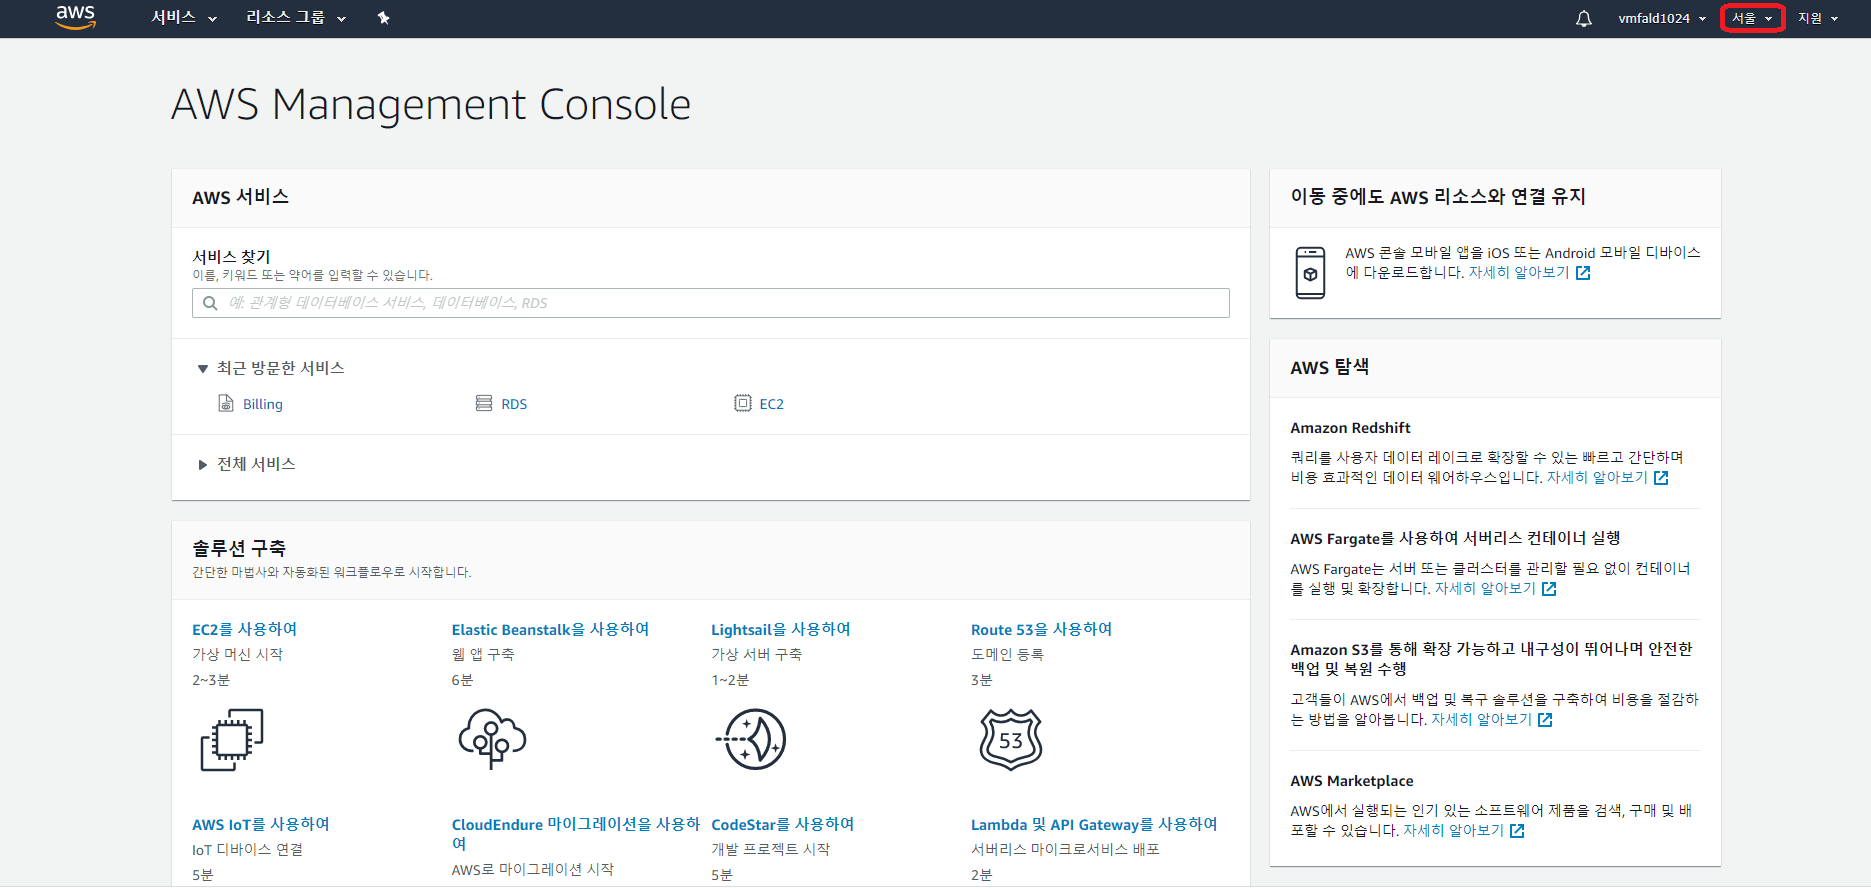The height and width of the screenshot is (889, 1871).
Task: Click the AWS logo in header
Action: click(76, 17)
